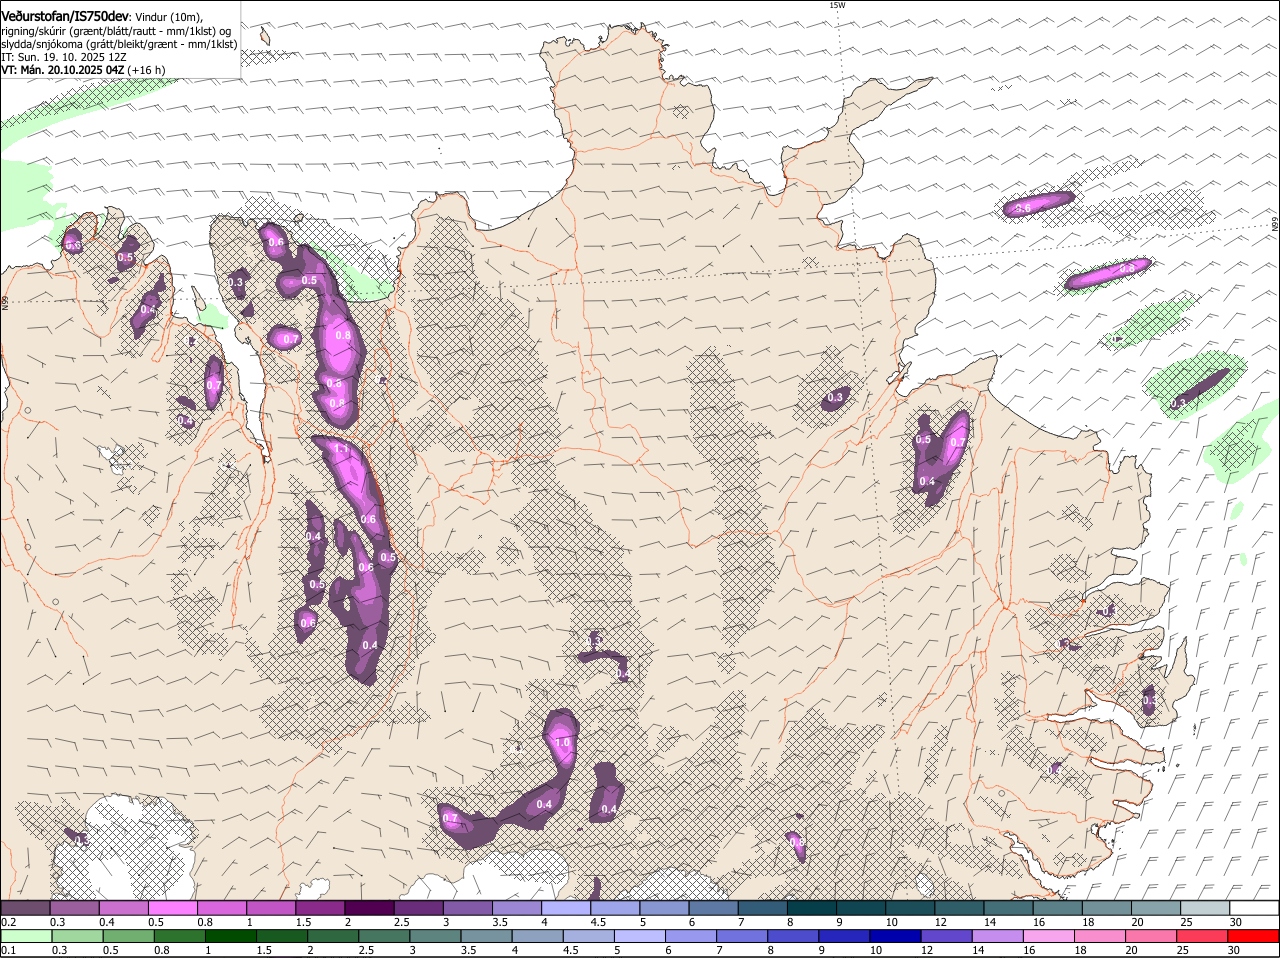
Task: Pick the white snow swatch ending at 30
Action: 1255,908
